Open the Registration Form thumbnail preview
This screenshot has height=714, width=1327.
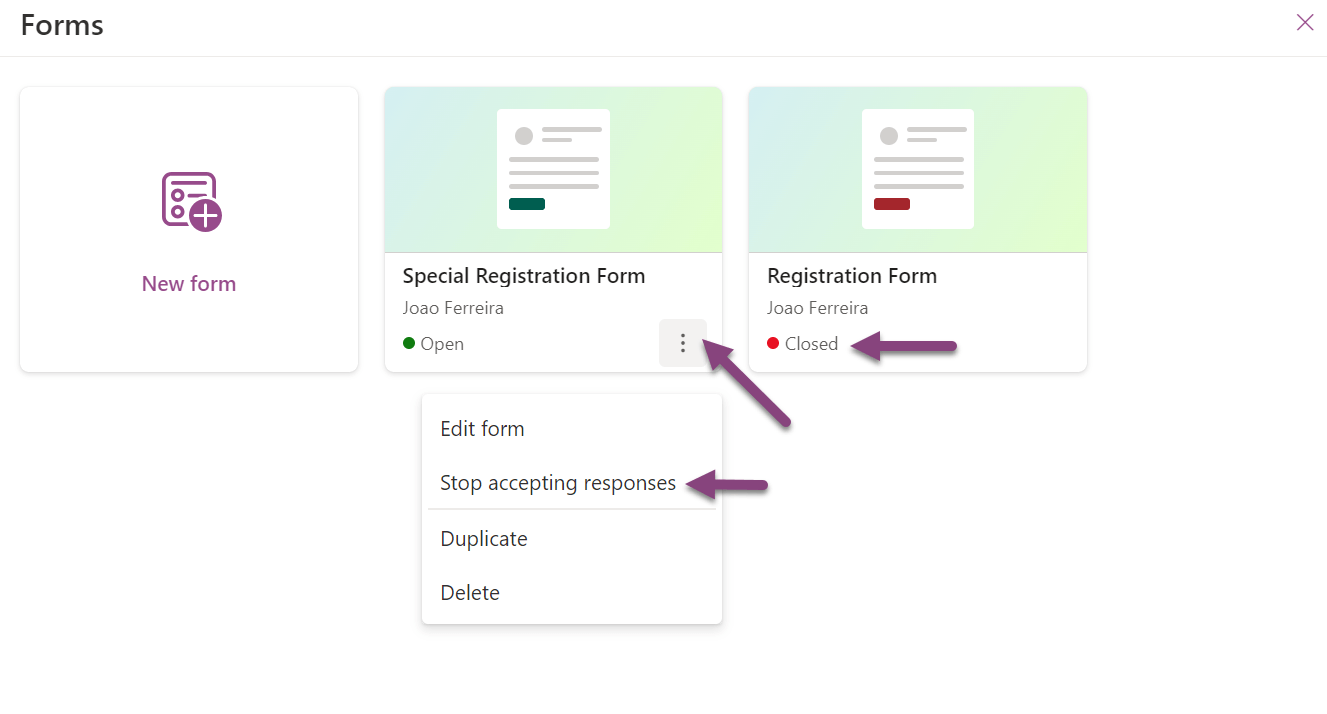point(917,169)
